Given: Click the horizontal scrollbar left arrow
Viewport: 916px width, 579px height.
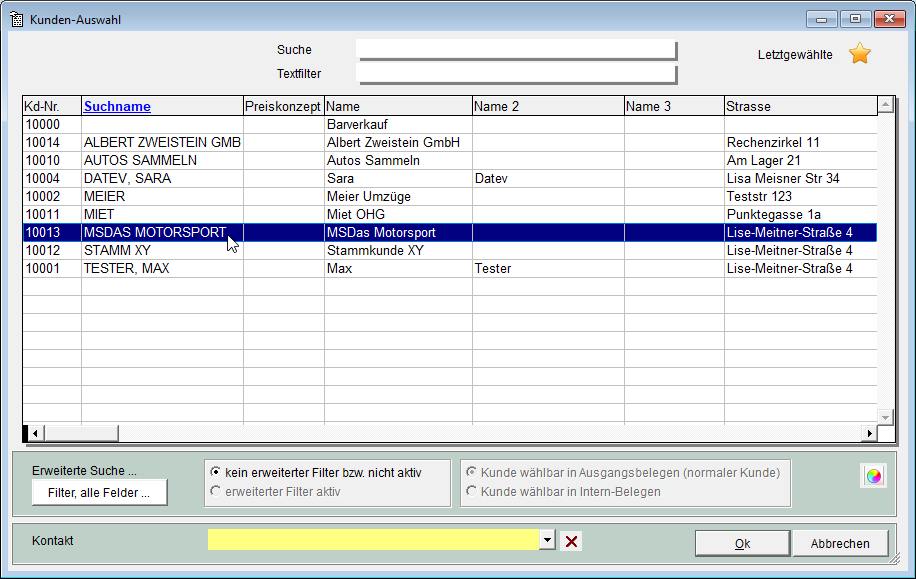Looking at the screenshot, I should (35, 433).
